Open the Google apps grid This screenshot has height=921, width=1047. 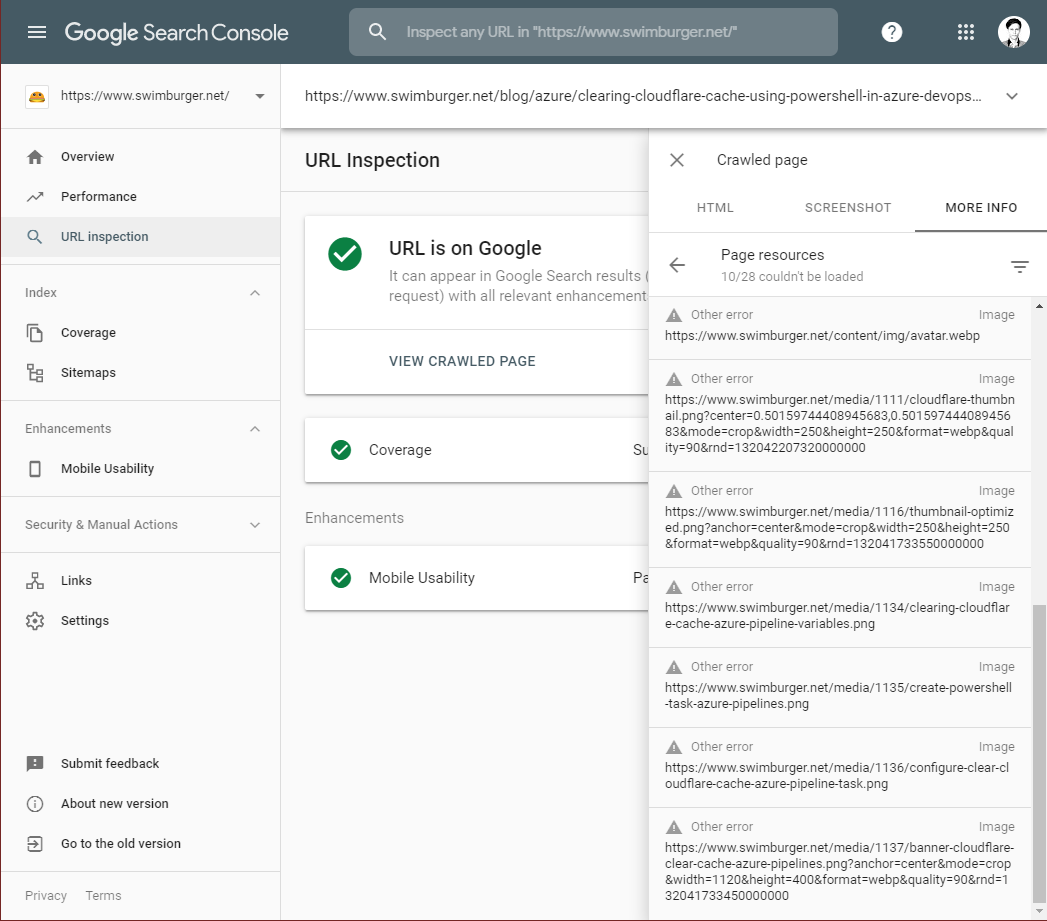coord(966,32)
